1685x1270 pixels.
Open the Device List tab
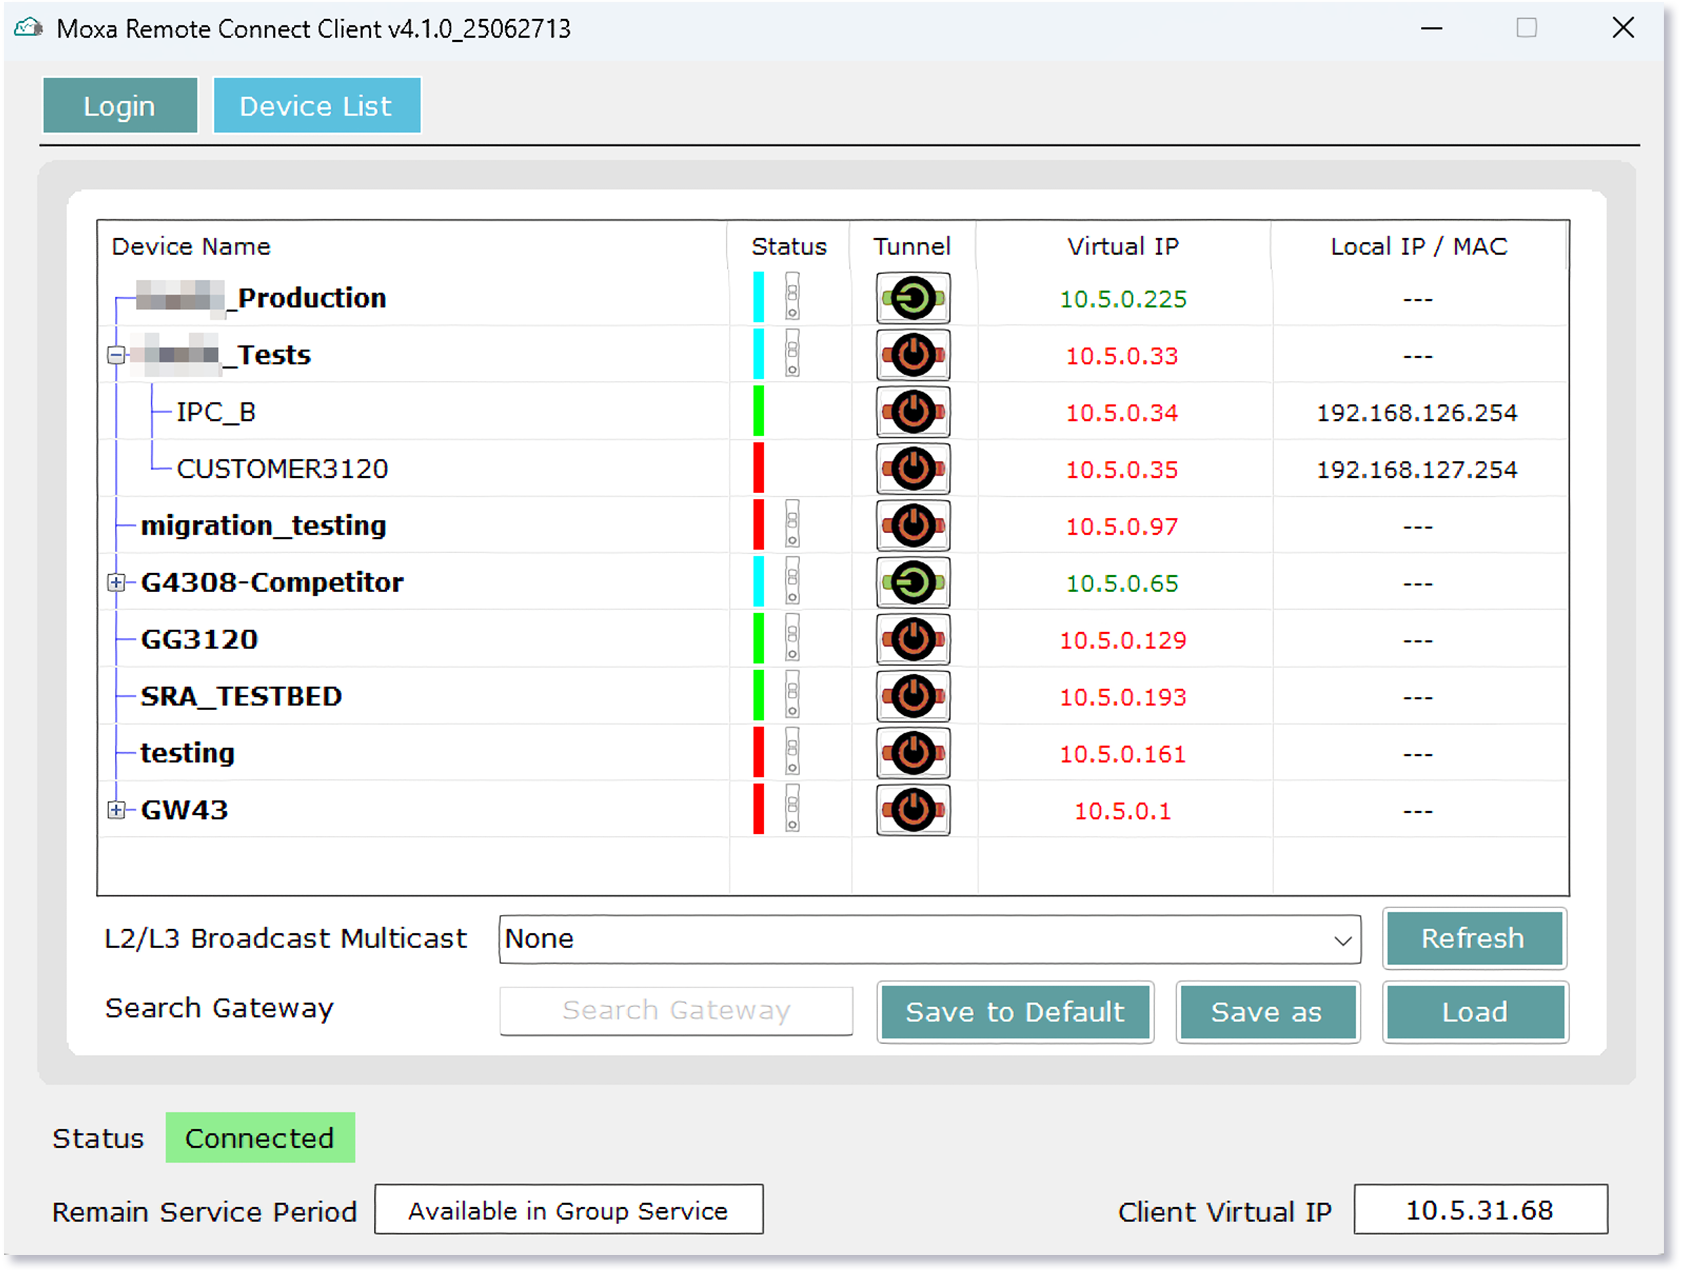coord(316,106)
